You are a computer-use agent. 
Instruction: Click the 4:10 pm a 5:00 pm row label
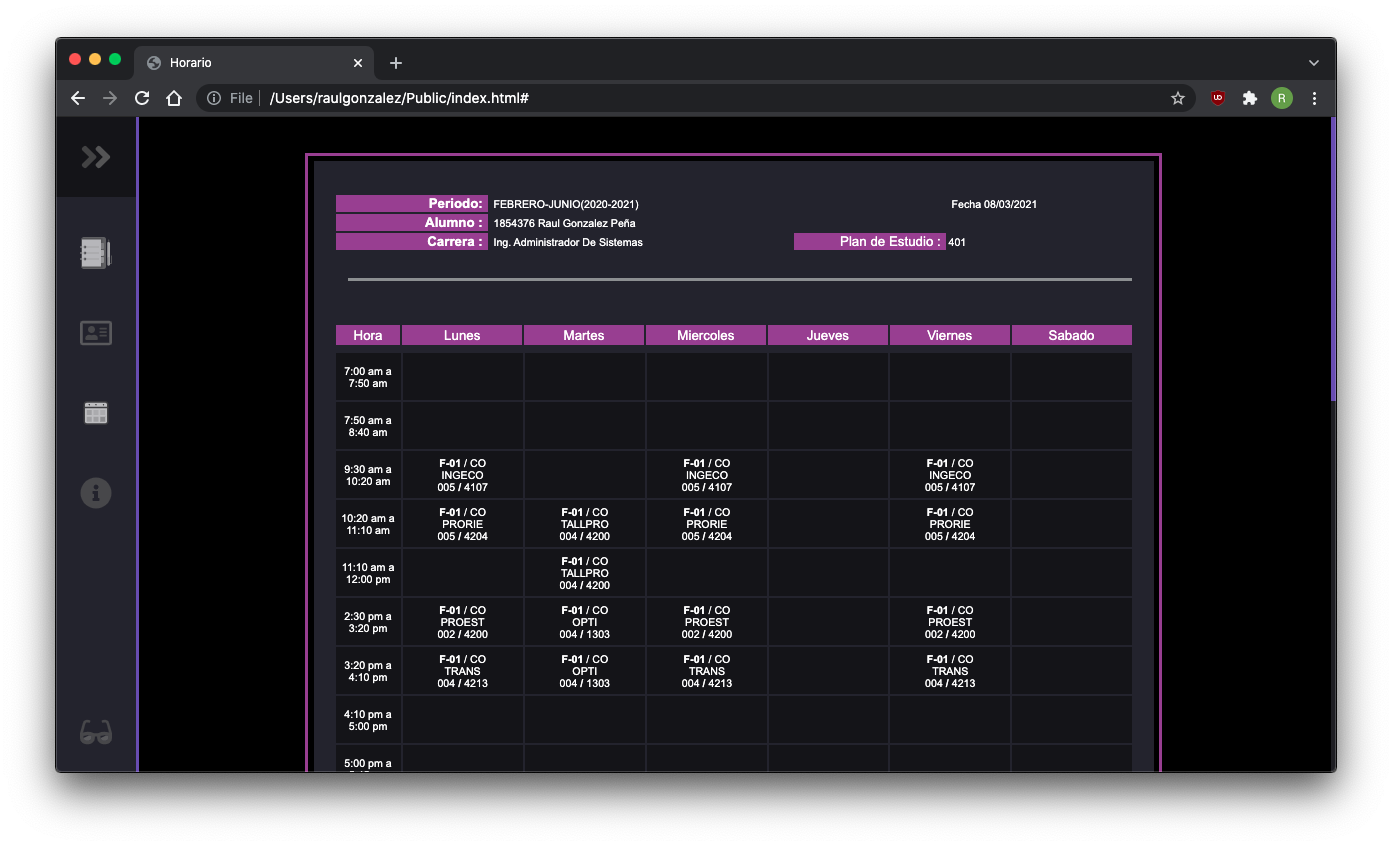[368, 720]
